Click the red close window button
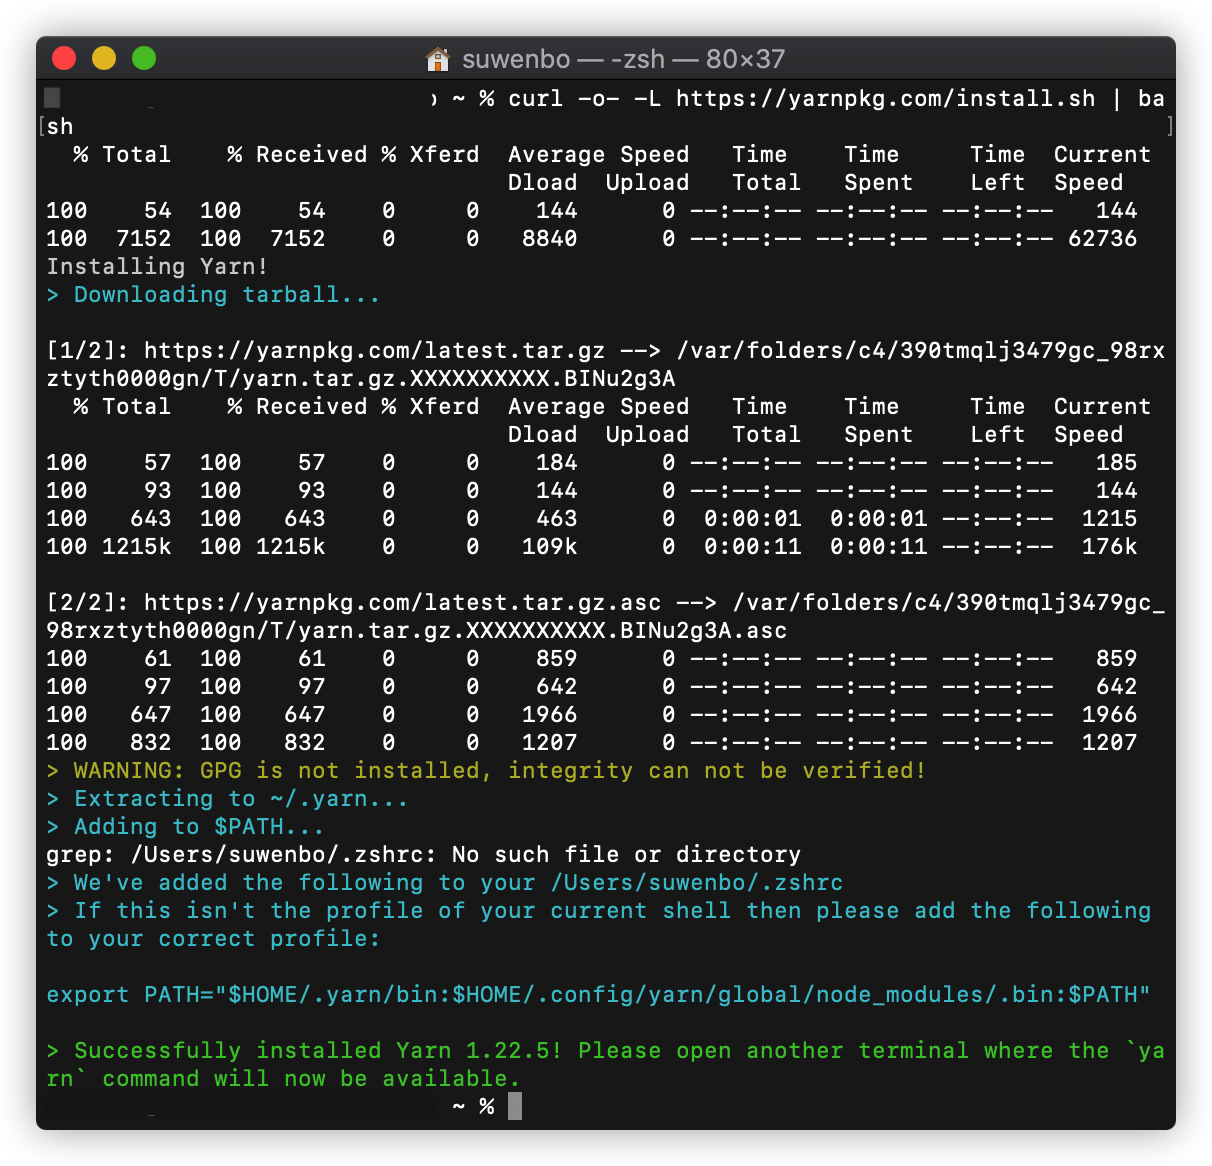Screen dimensions: 1212x1166 pos(64,58)
